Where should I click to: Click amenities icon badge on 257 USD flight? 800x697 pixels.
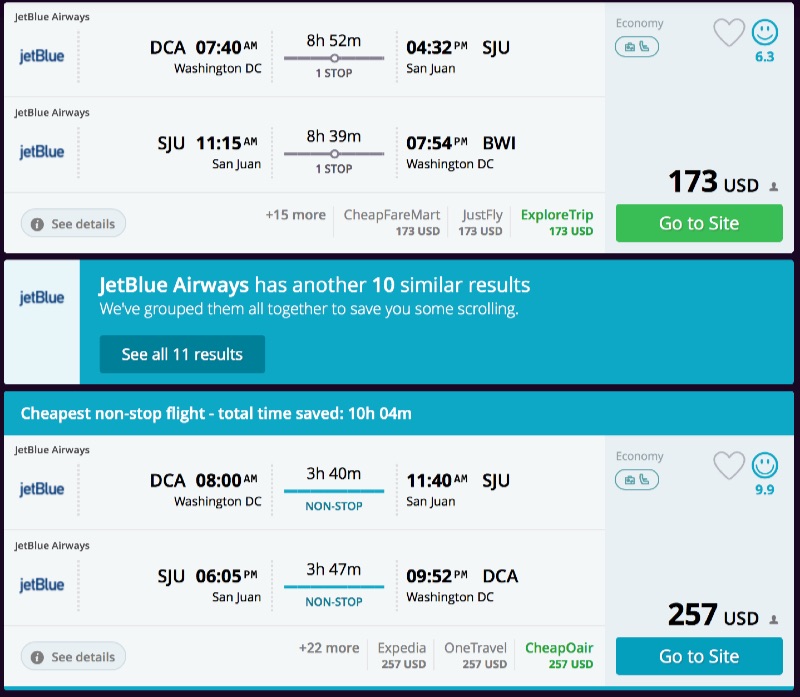(637, 480)
